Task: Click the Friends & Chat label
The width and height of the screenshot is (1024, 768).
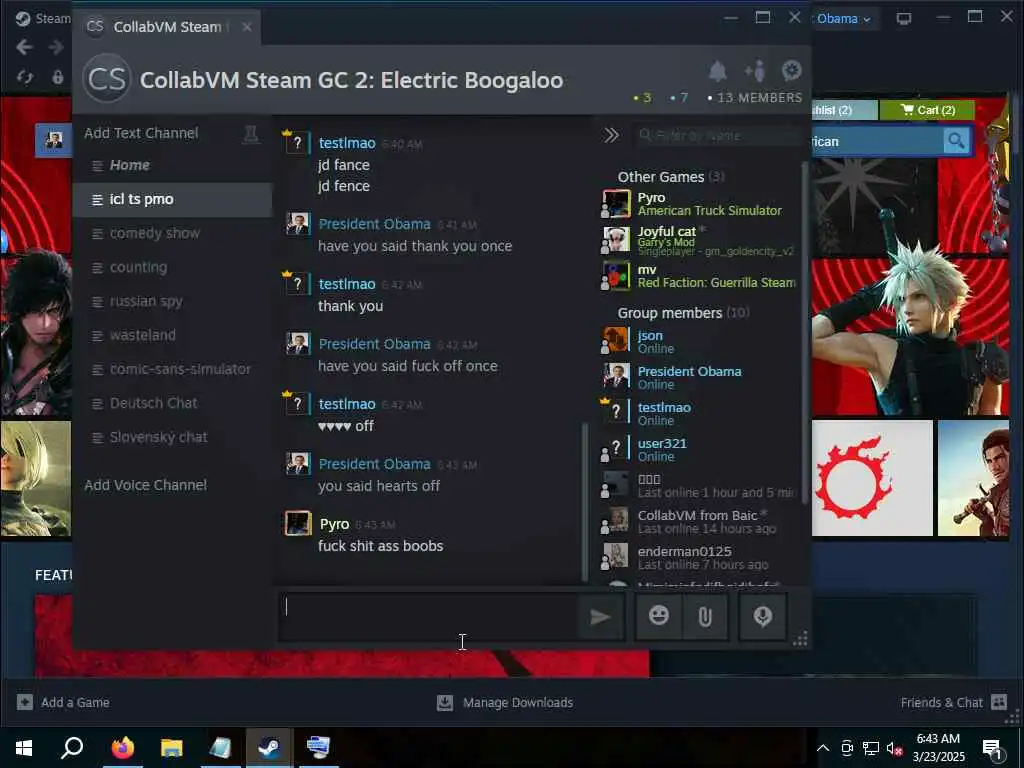Action: coord(942,703)
